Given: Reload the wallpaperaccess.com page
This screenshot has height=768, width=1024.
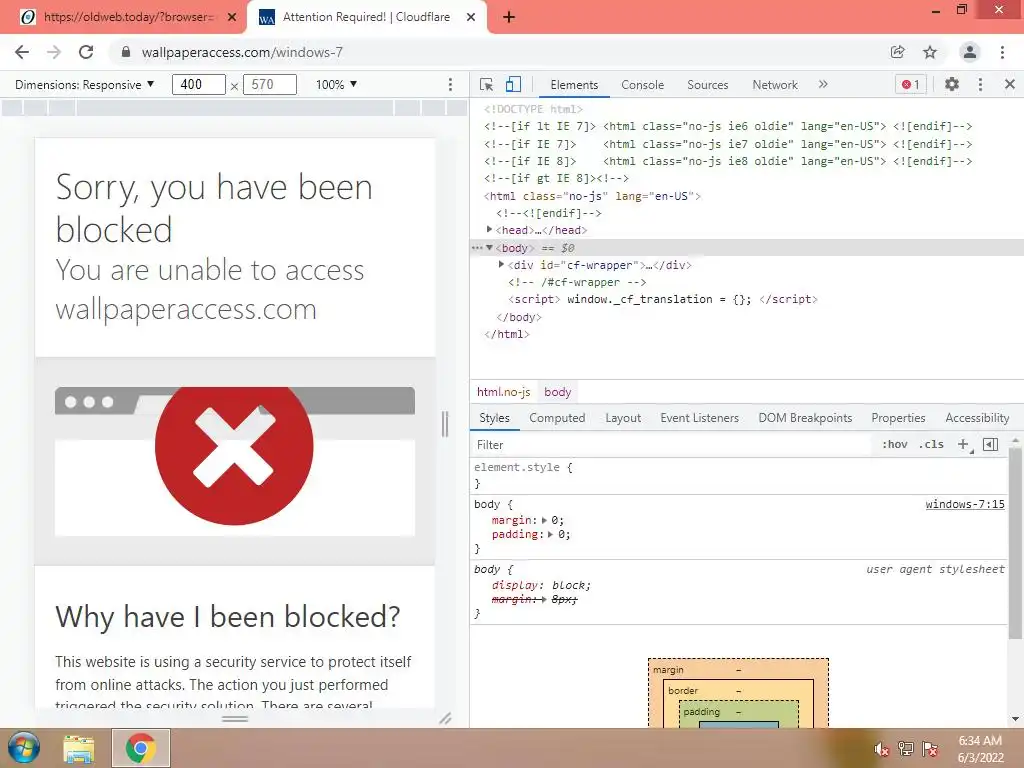Looking at the screenshot, I should tap(86, 52).
